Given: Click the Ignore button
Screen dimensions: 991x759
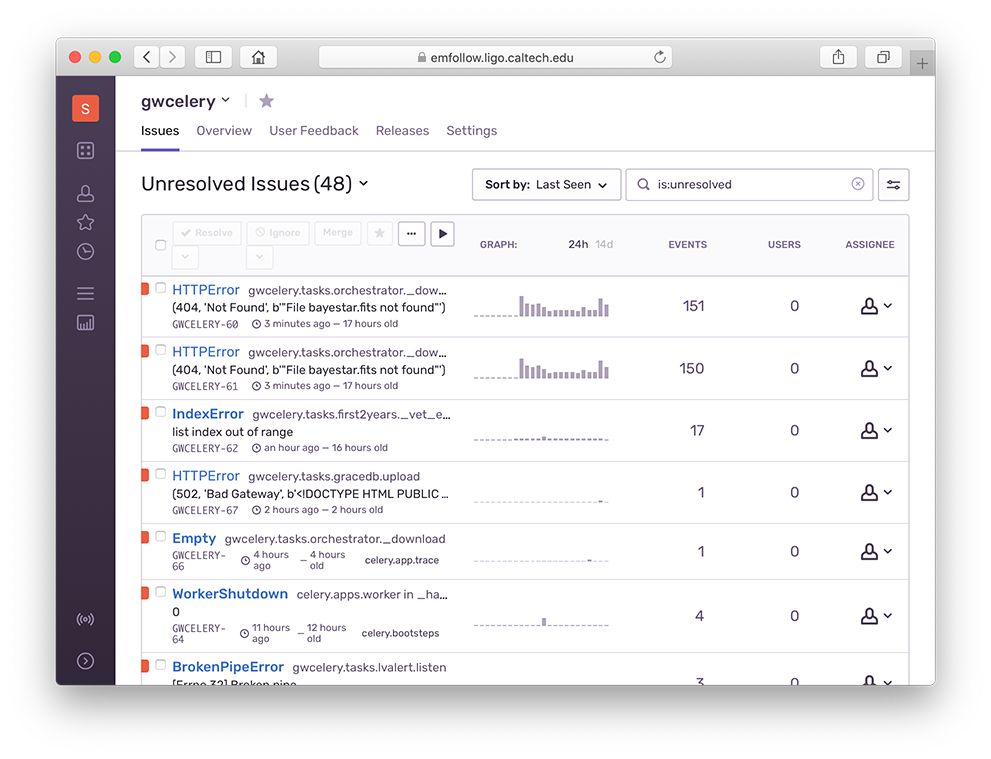Looking at the screenshot, I should click(x=278, y=233).
